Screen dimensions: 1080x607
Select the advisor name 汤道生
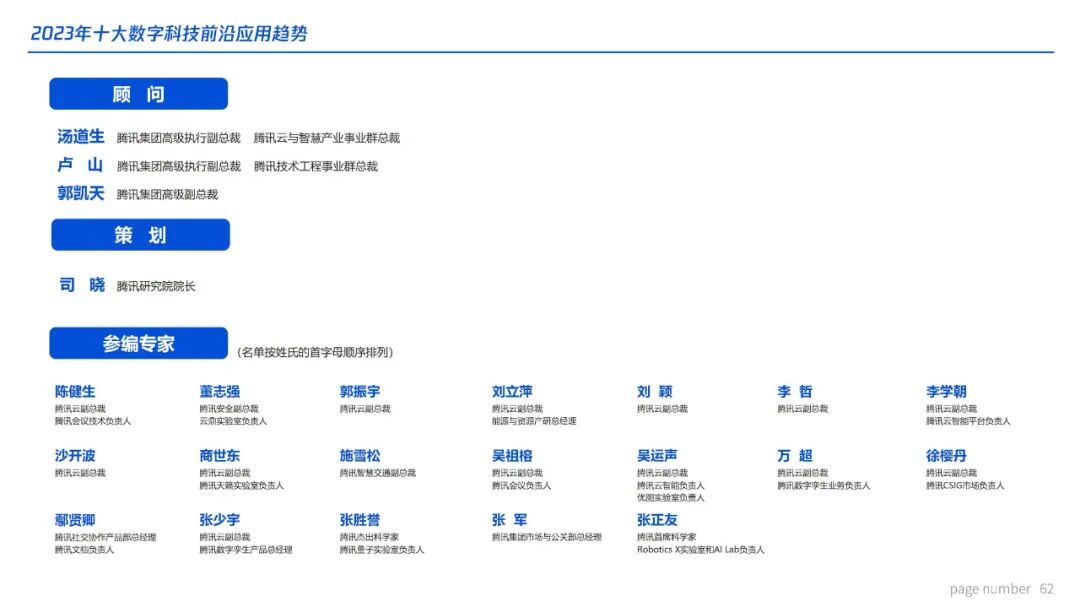pos(81,136)
